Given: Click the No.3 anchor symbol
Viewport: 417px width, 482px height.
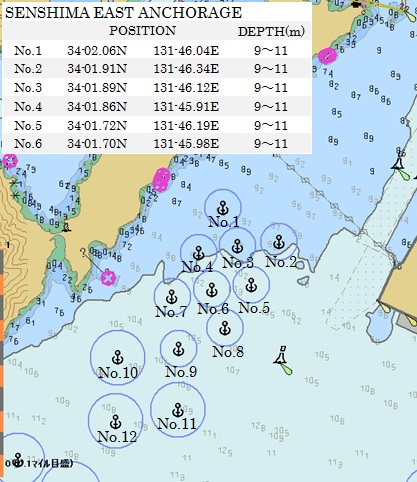Looking at the screenshot, I should (237, 246).
